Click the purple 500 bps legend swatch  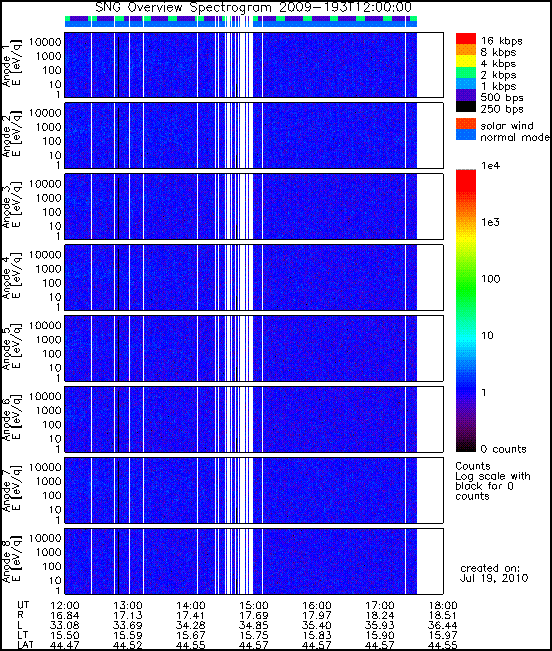pyautogui.click(x=466, y=95)
